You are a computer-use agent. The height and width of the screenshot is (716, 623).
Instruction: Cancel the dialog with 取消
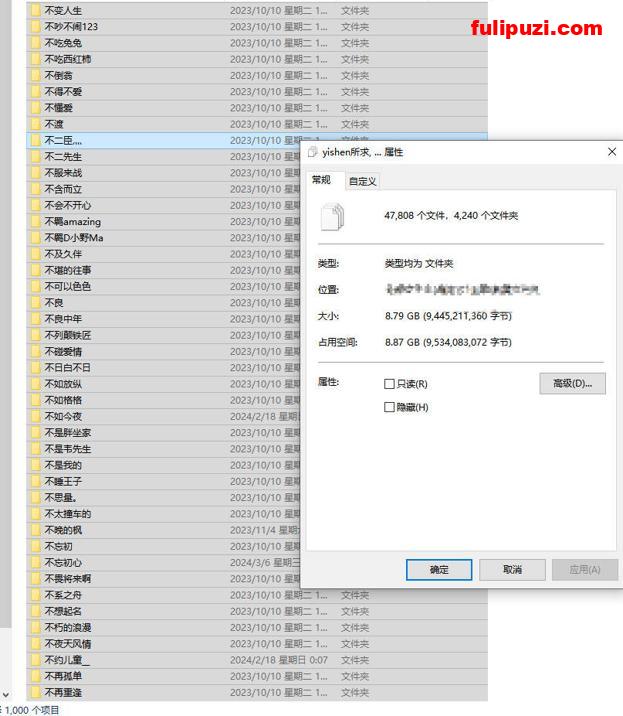[512, 569]
